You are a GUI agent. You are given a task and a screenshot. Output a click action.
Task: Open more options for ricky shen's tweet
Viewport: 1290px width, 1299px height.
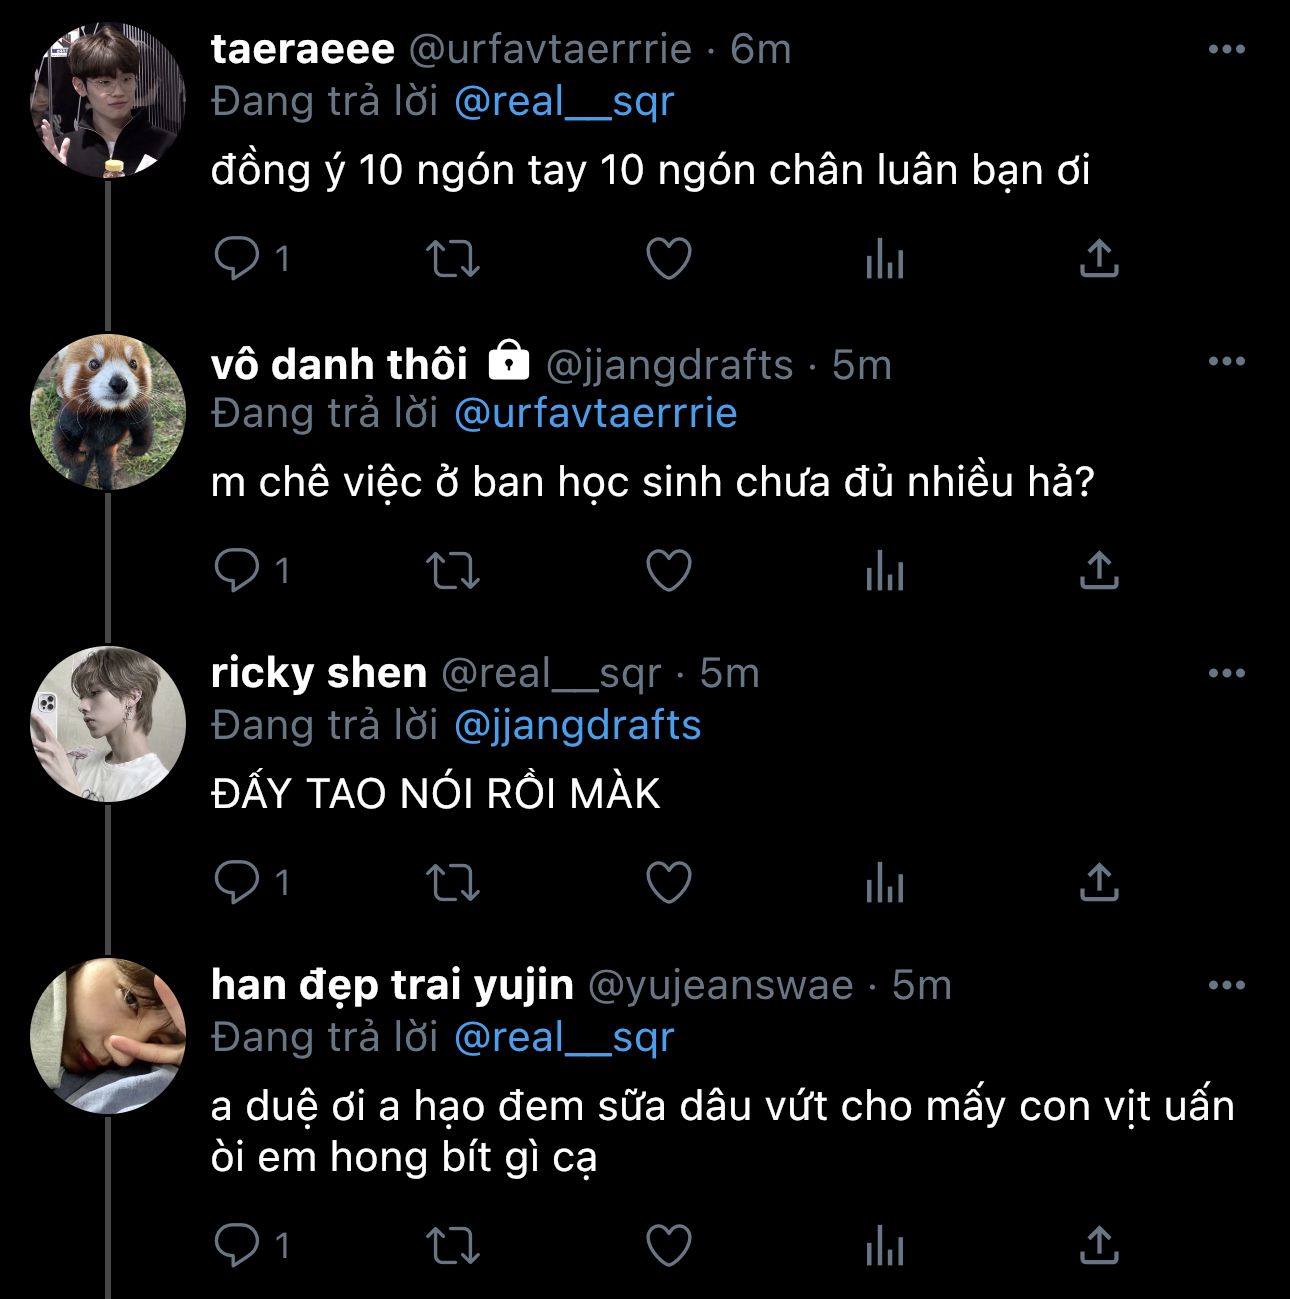click(x=1226, y=673)
